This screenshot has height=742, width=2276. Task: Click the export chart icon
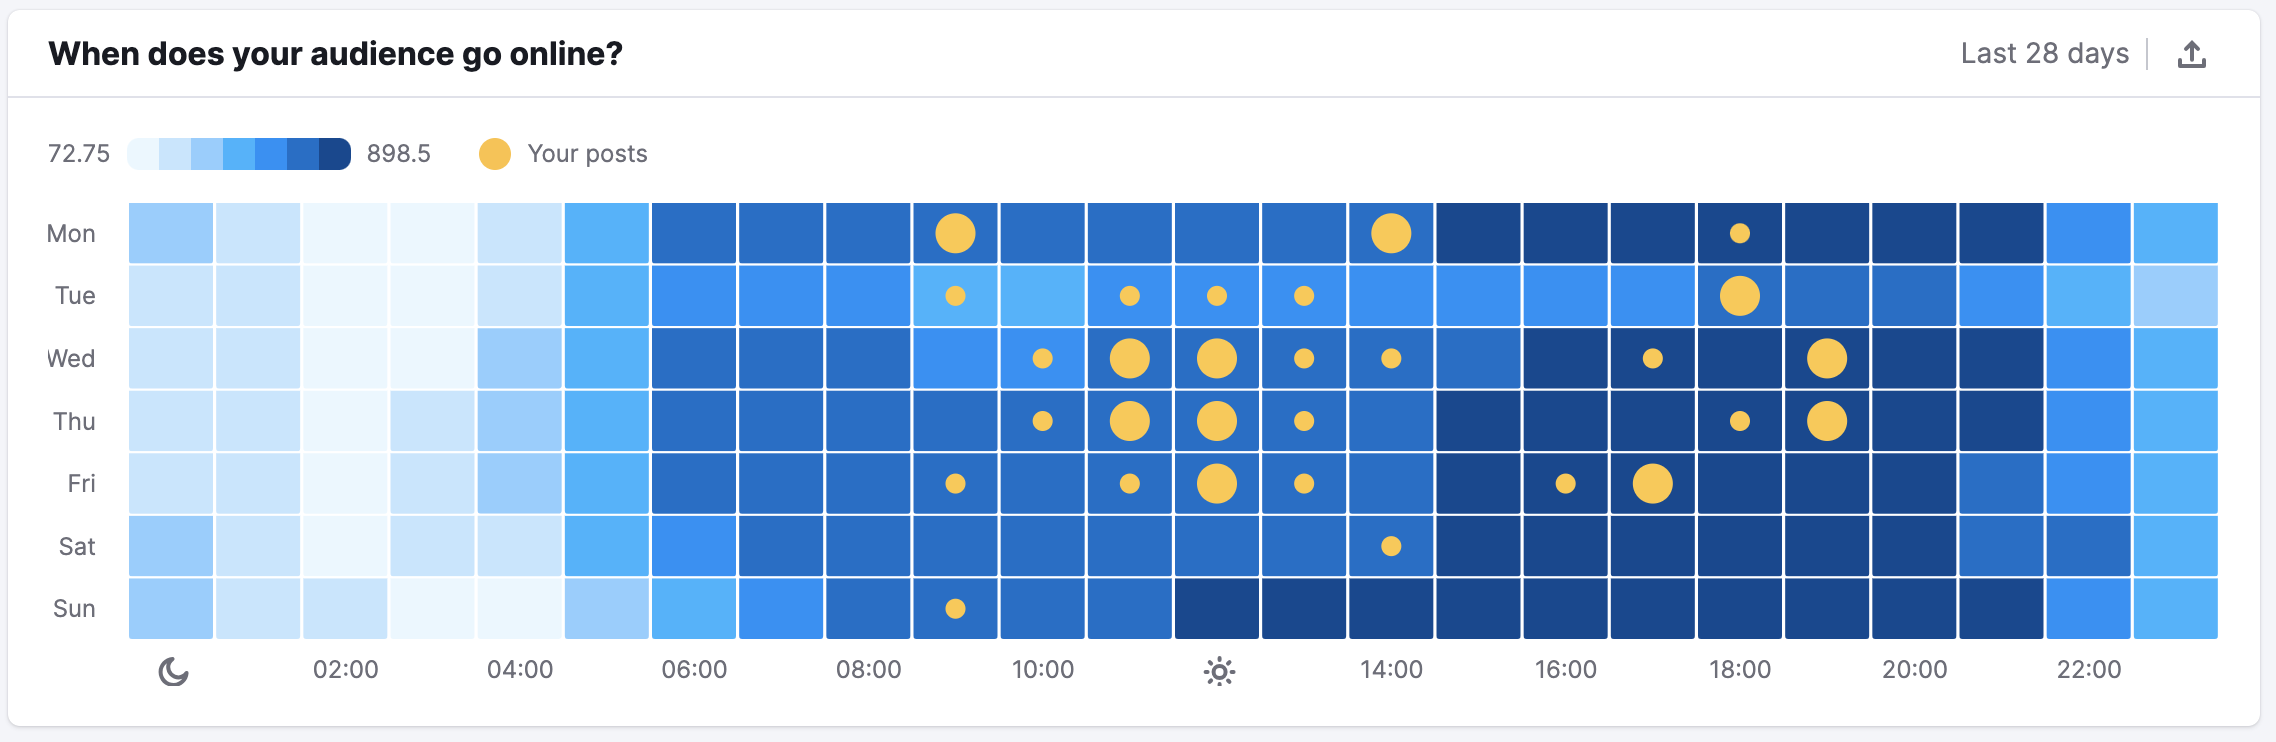pyautogui.click(x=2192, y=54)
